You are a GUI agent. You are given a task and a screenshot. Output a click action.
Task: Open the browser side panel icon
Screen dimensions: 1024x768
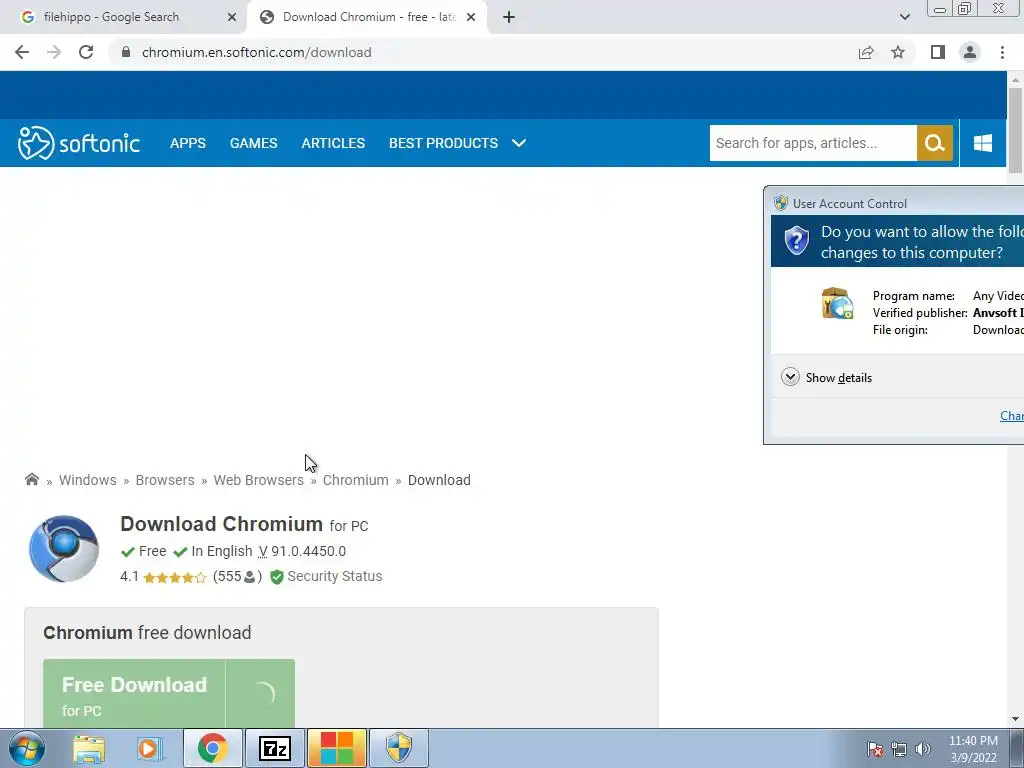click(x=938, y=52)
